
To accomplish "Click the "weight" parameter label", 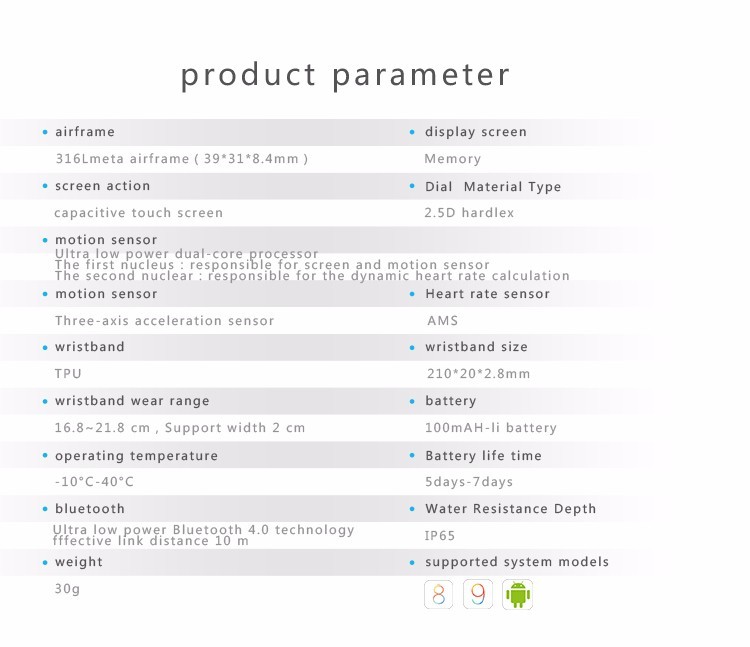I will [79, 562].
